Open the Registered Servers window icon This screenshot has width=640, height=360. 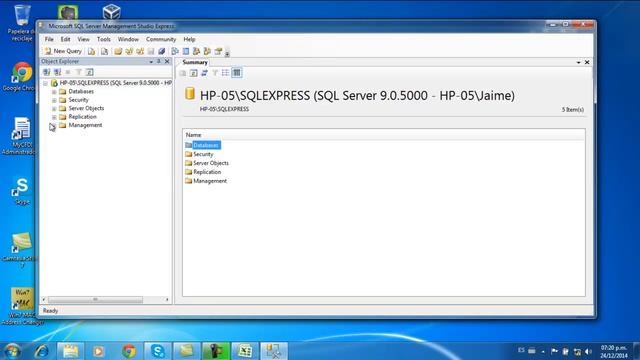[175, 51]
